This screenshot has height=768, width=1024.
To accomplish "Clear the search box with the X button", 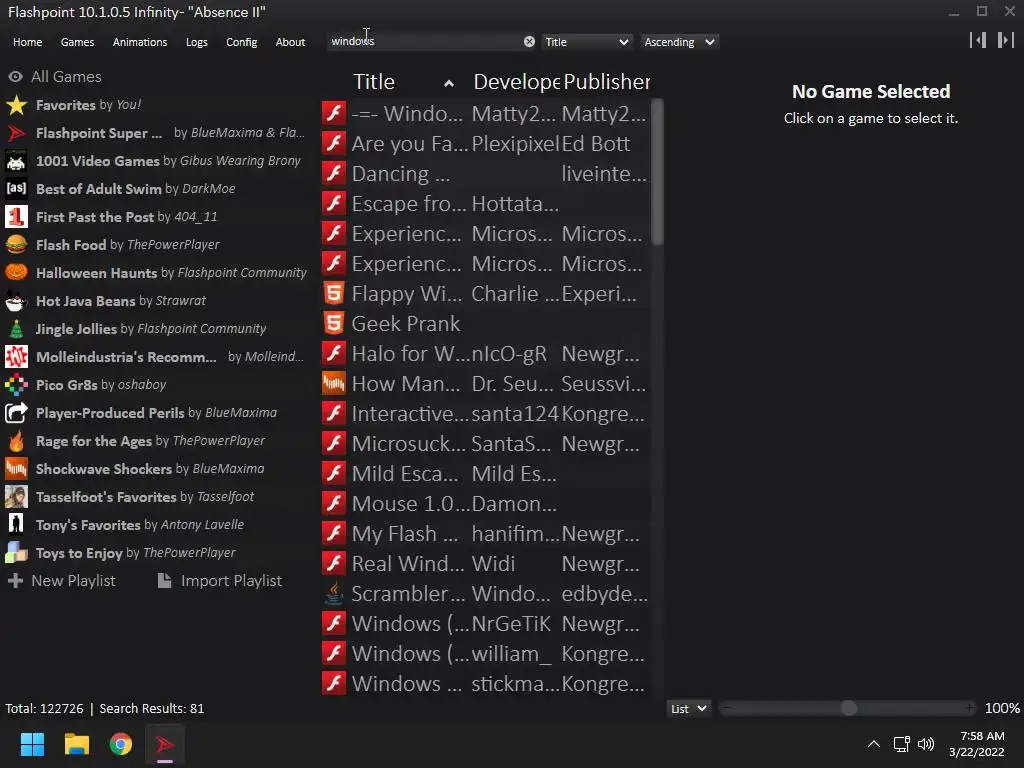I will (x=529, y=42).
